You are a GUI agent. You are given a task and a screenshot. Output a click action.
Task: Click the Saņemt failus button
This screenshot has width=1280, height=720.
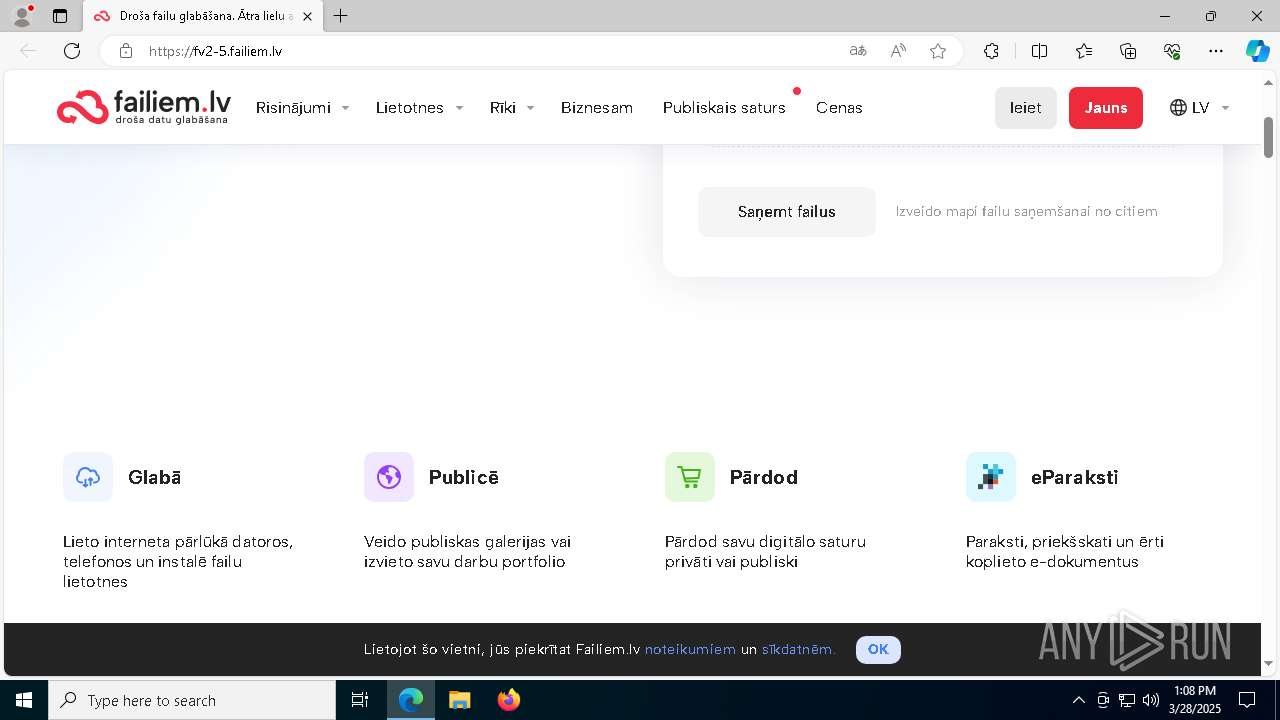point(787,212)
